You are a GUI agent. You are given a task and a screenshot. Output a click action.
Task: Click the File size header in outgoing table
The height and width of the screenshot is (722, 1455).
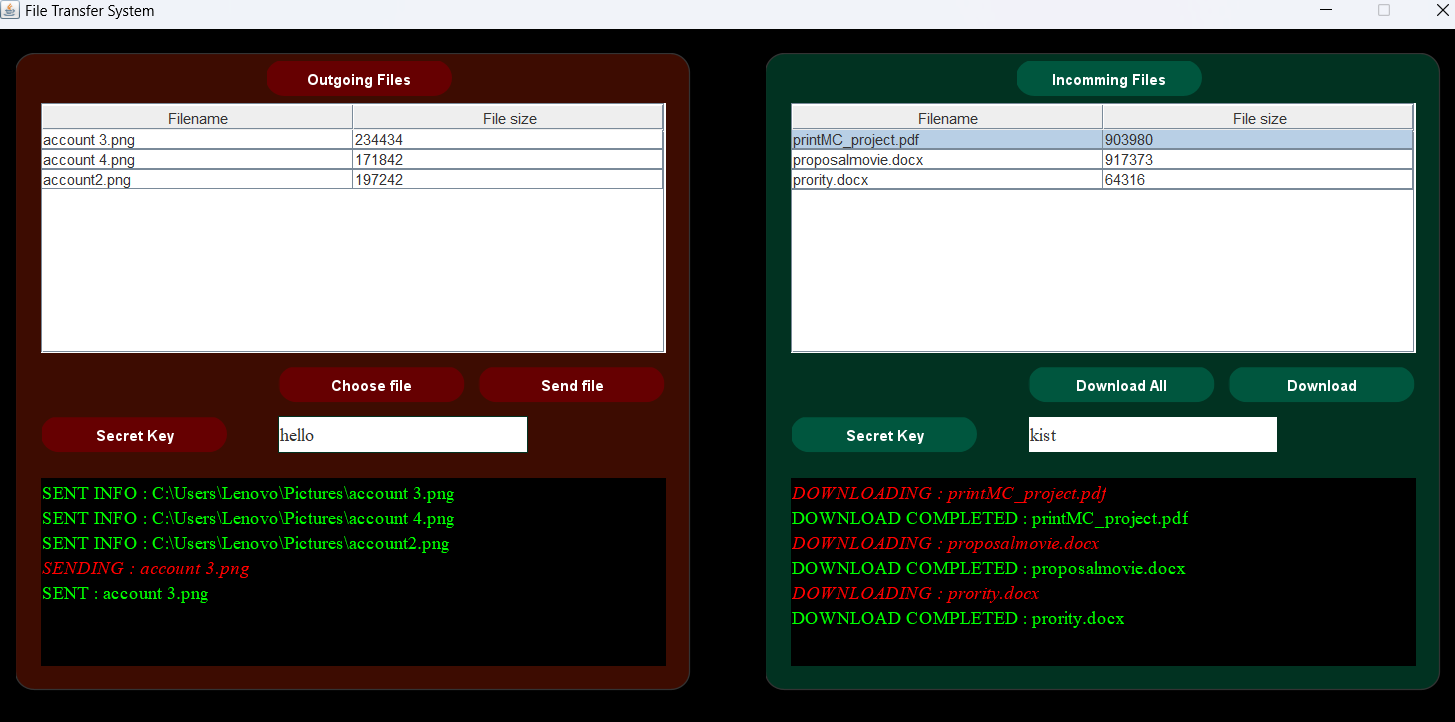509,118
